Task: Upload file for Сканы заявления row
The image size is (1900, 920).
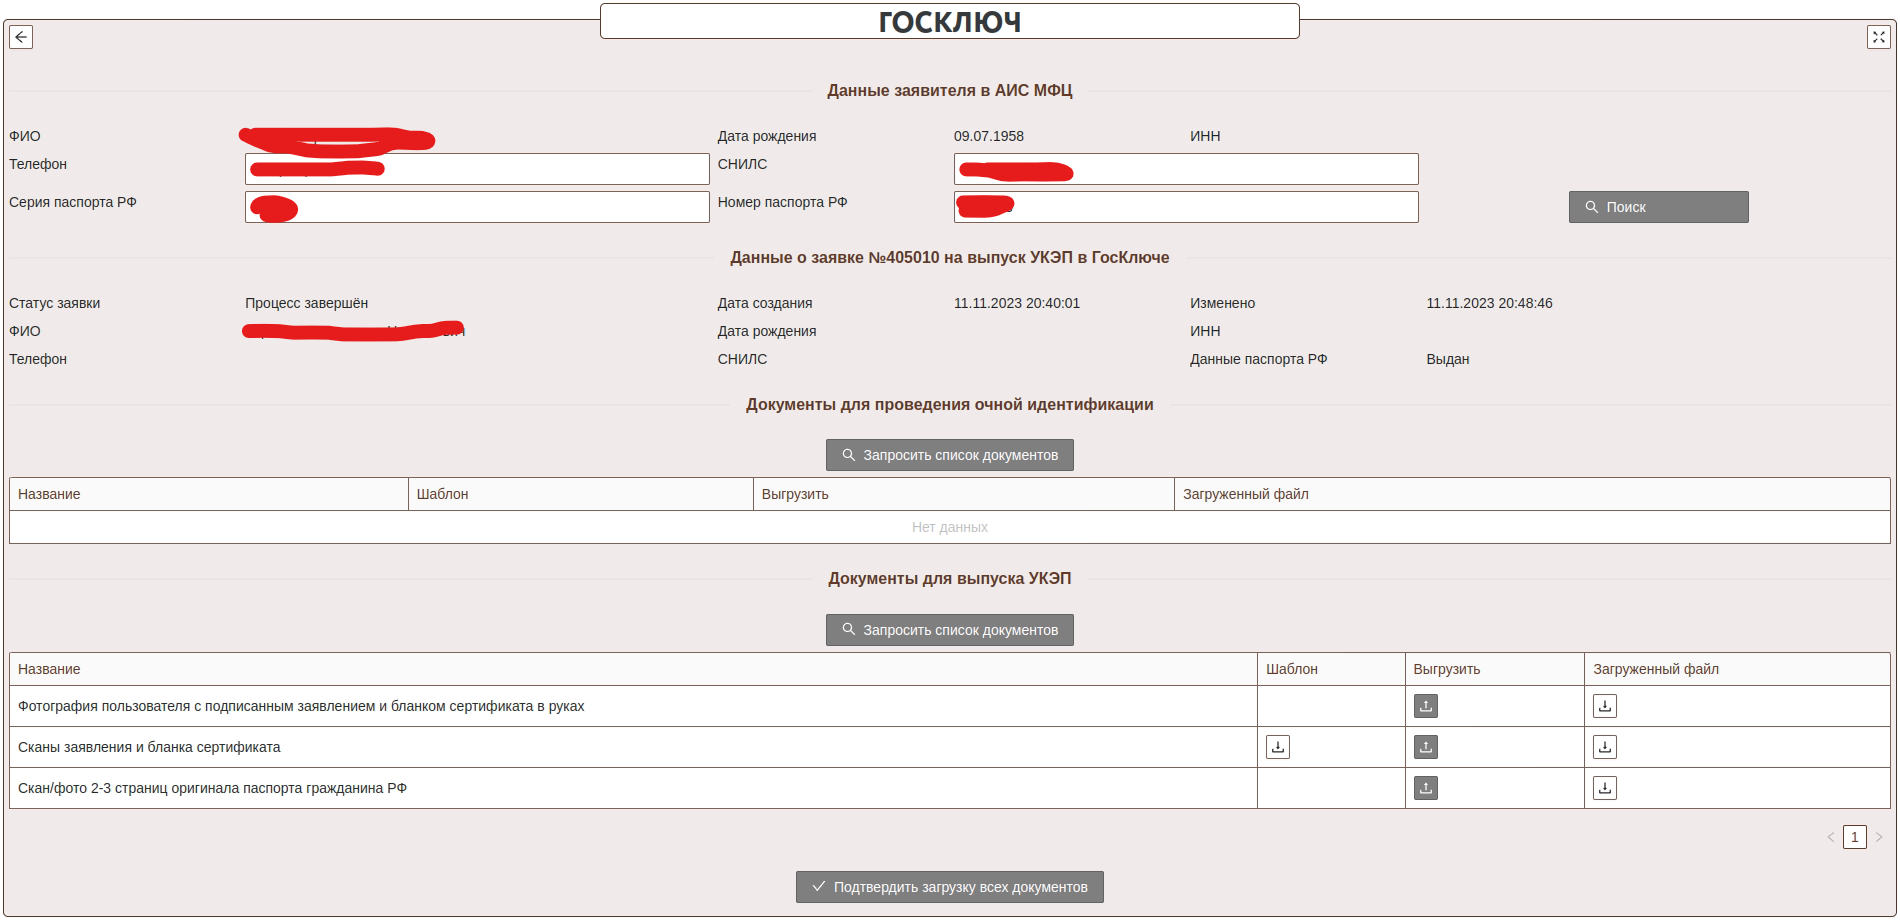Action: (1425, 747)
